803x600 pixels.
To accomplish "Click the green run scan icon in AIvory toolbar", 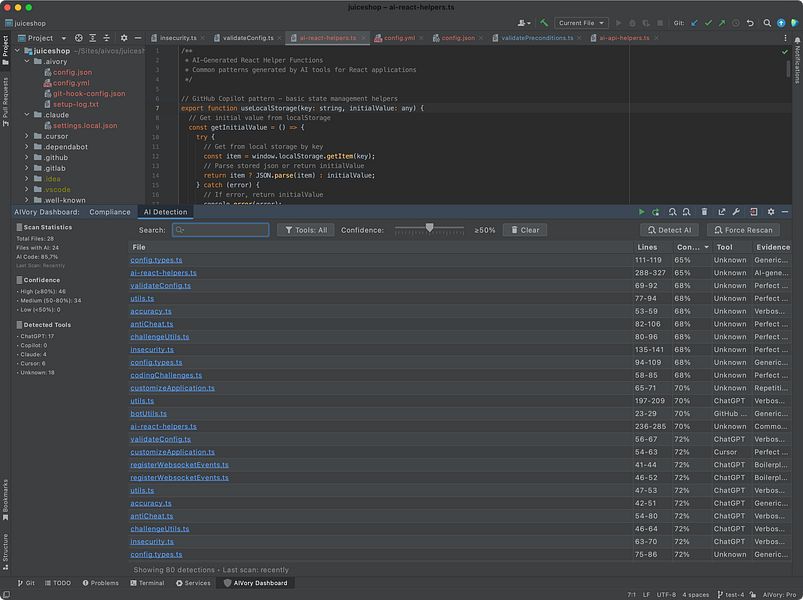I will (641, 212).
